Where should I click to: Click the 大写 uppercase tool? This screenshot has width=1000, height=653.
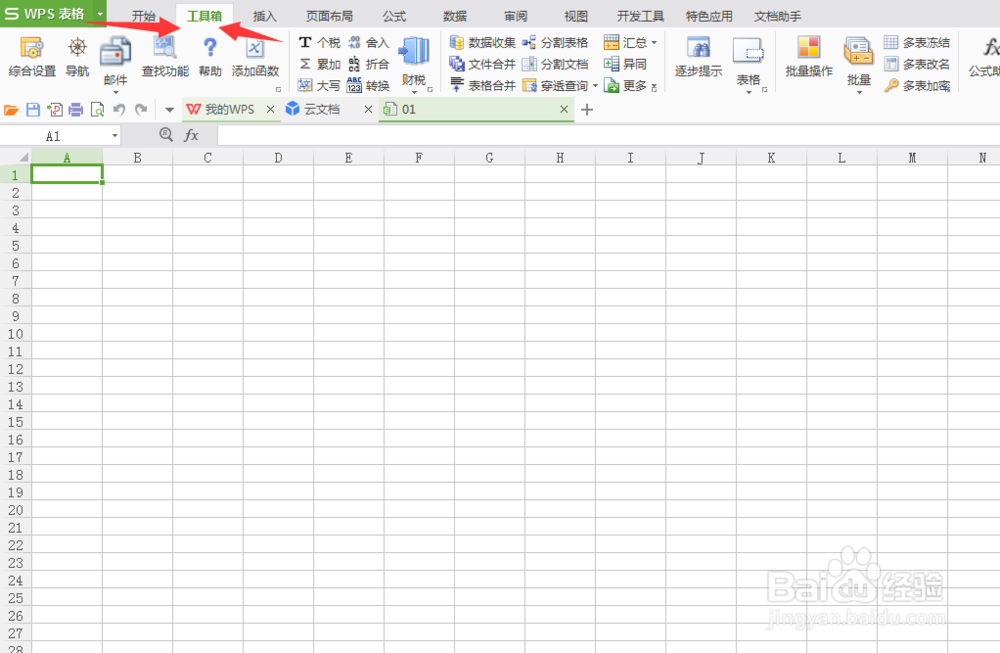(x=320, y=85)
